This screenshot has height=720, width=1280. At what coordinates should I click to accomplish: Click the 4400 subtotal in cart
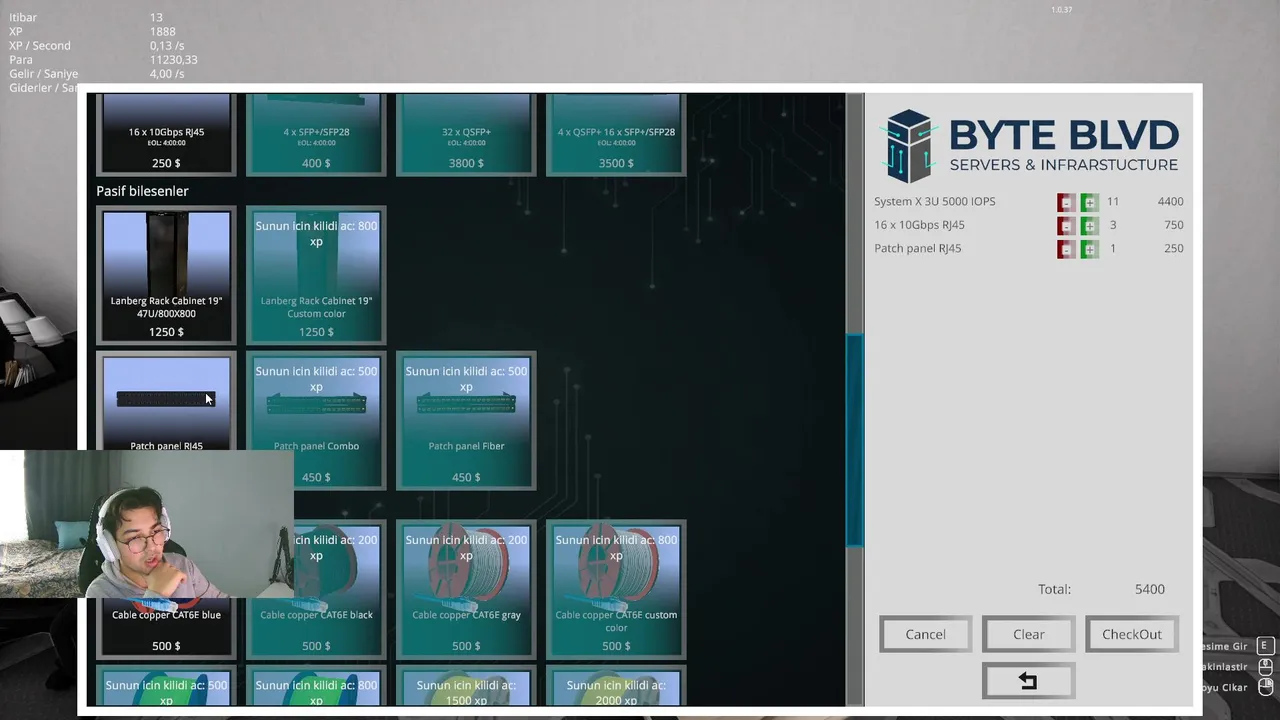(1170, 202)
